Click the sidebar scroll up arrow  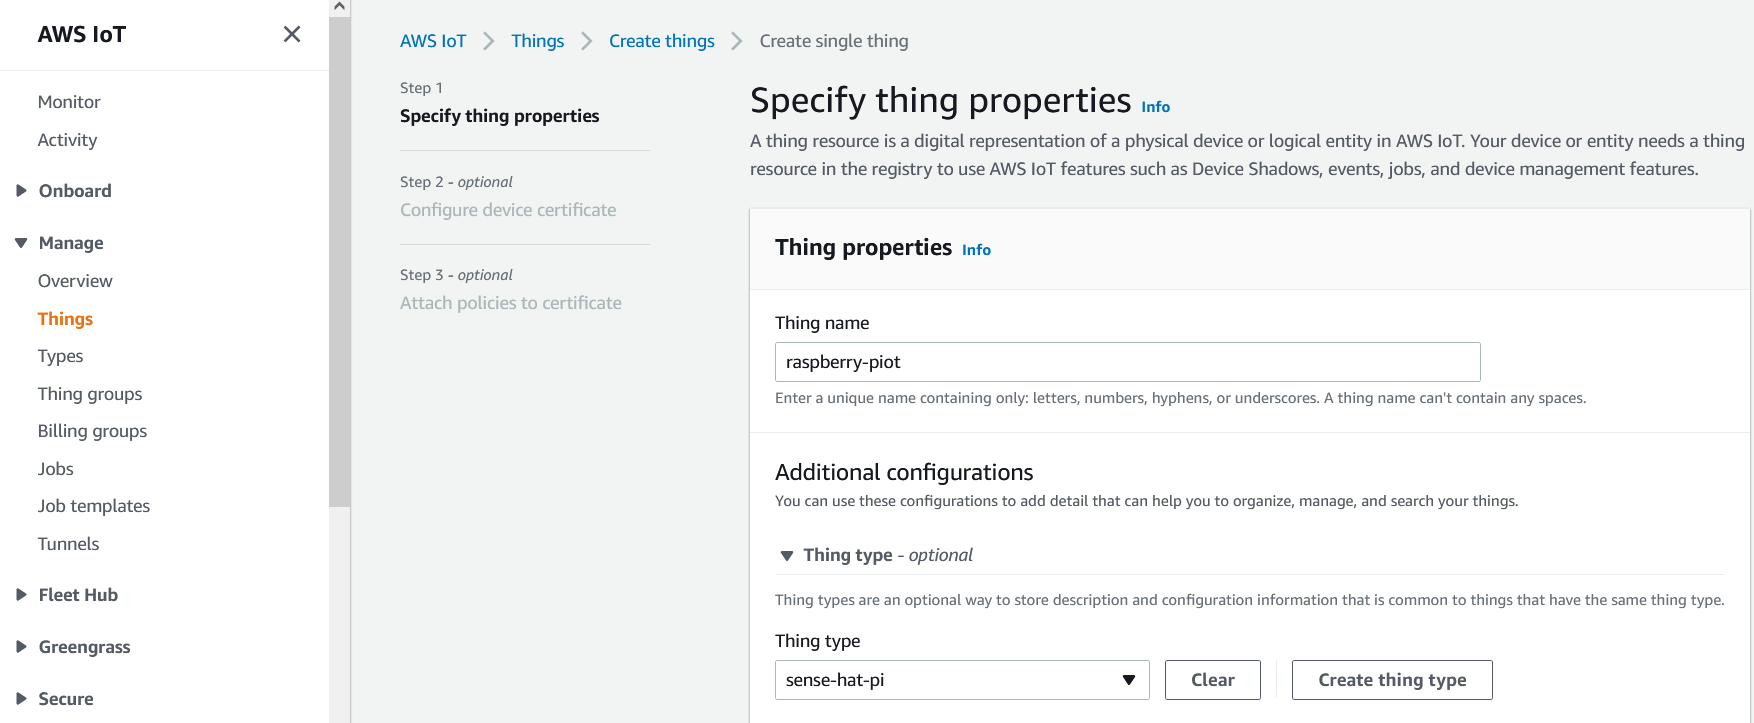[x=340, y=7]
